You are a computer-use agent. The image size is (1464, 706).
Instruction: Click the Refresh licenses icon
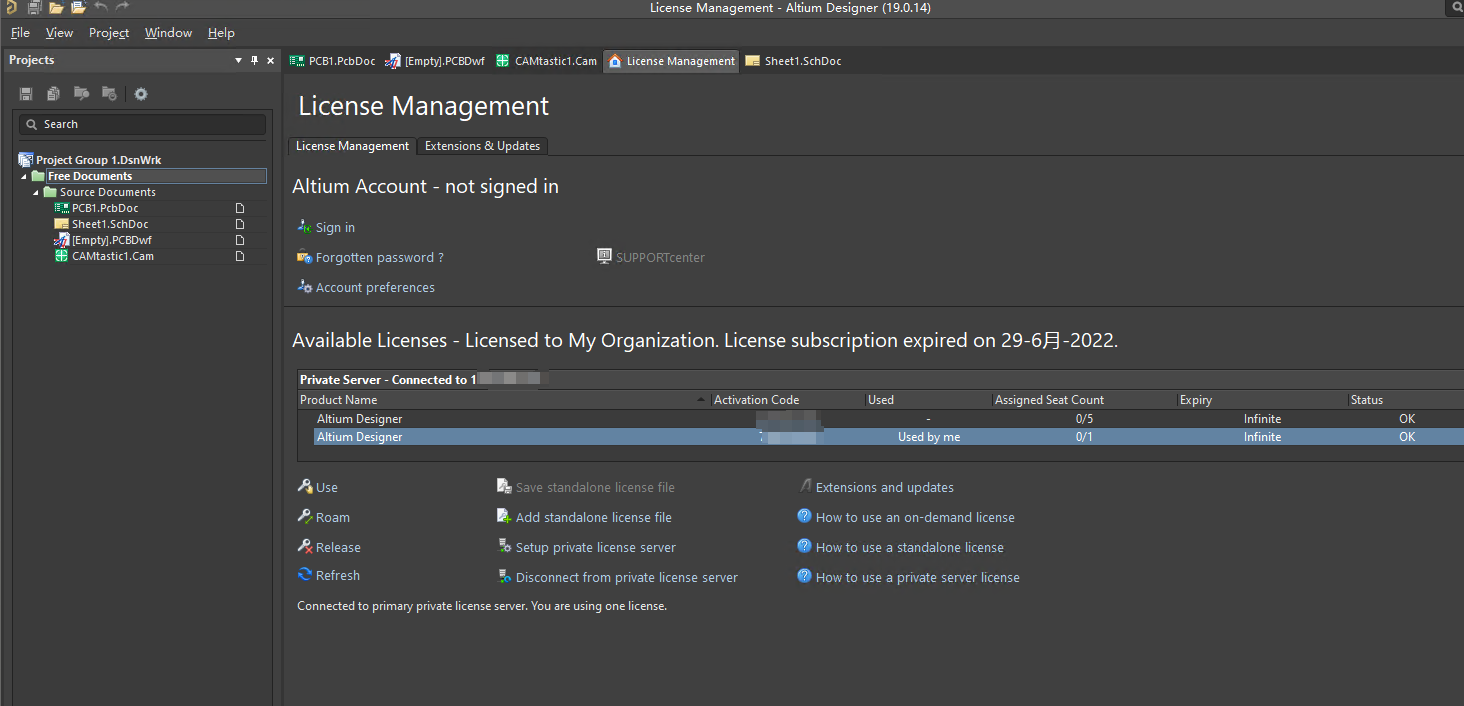pyautogui.click(x=305, y=575)
